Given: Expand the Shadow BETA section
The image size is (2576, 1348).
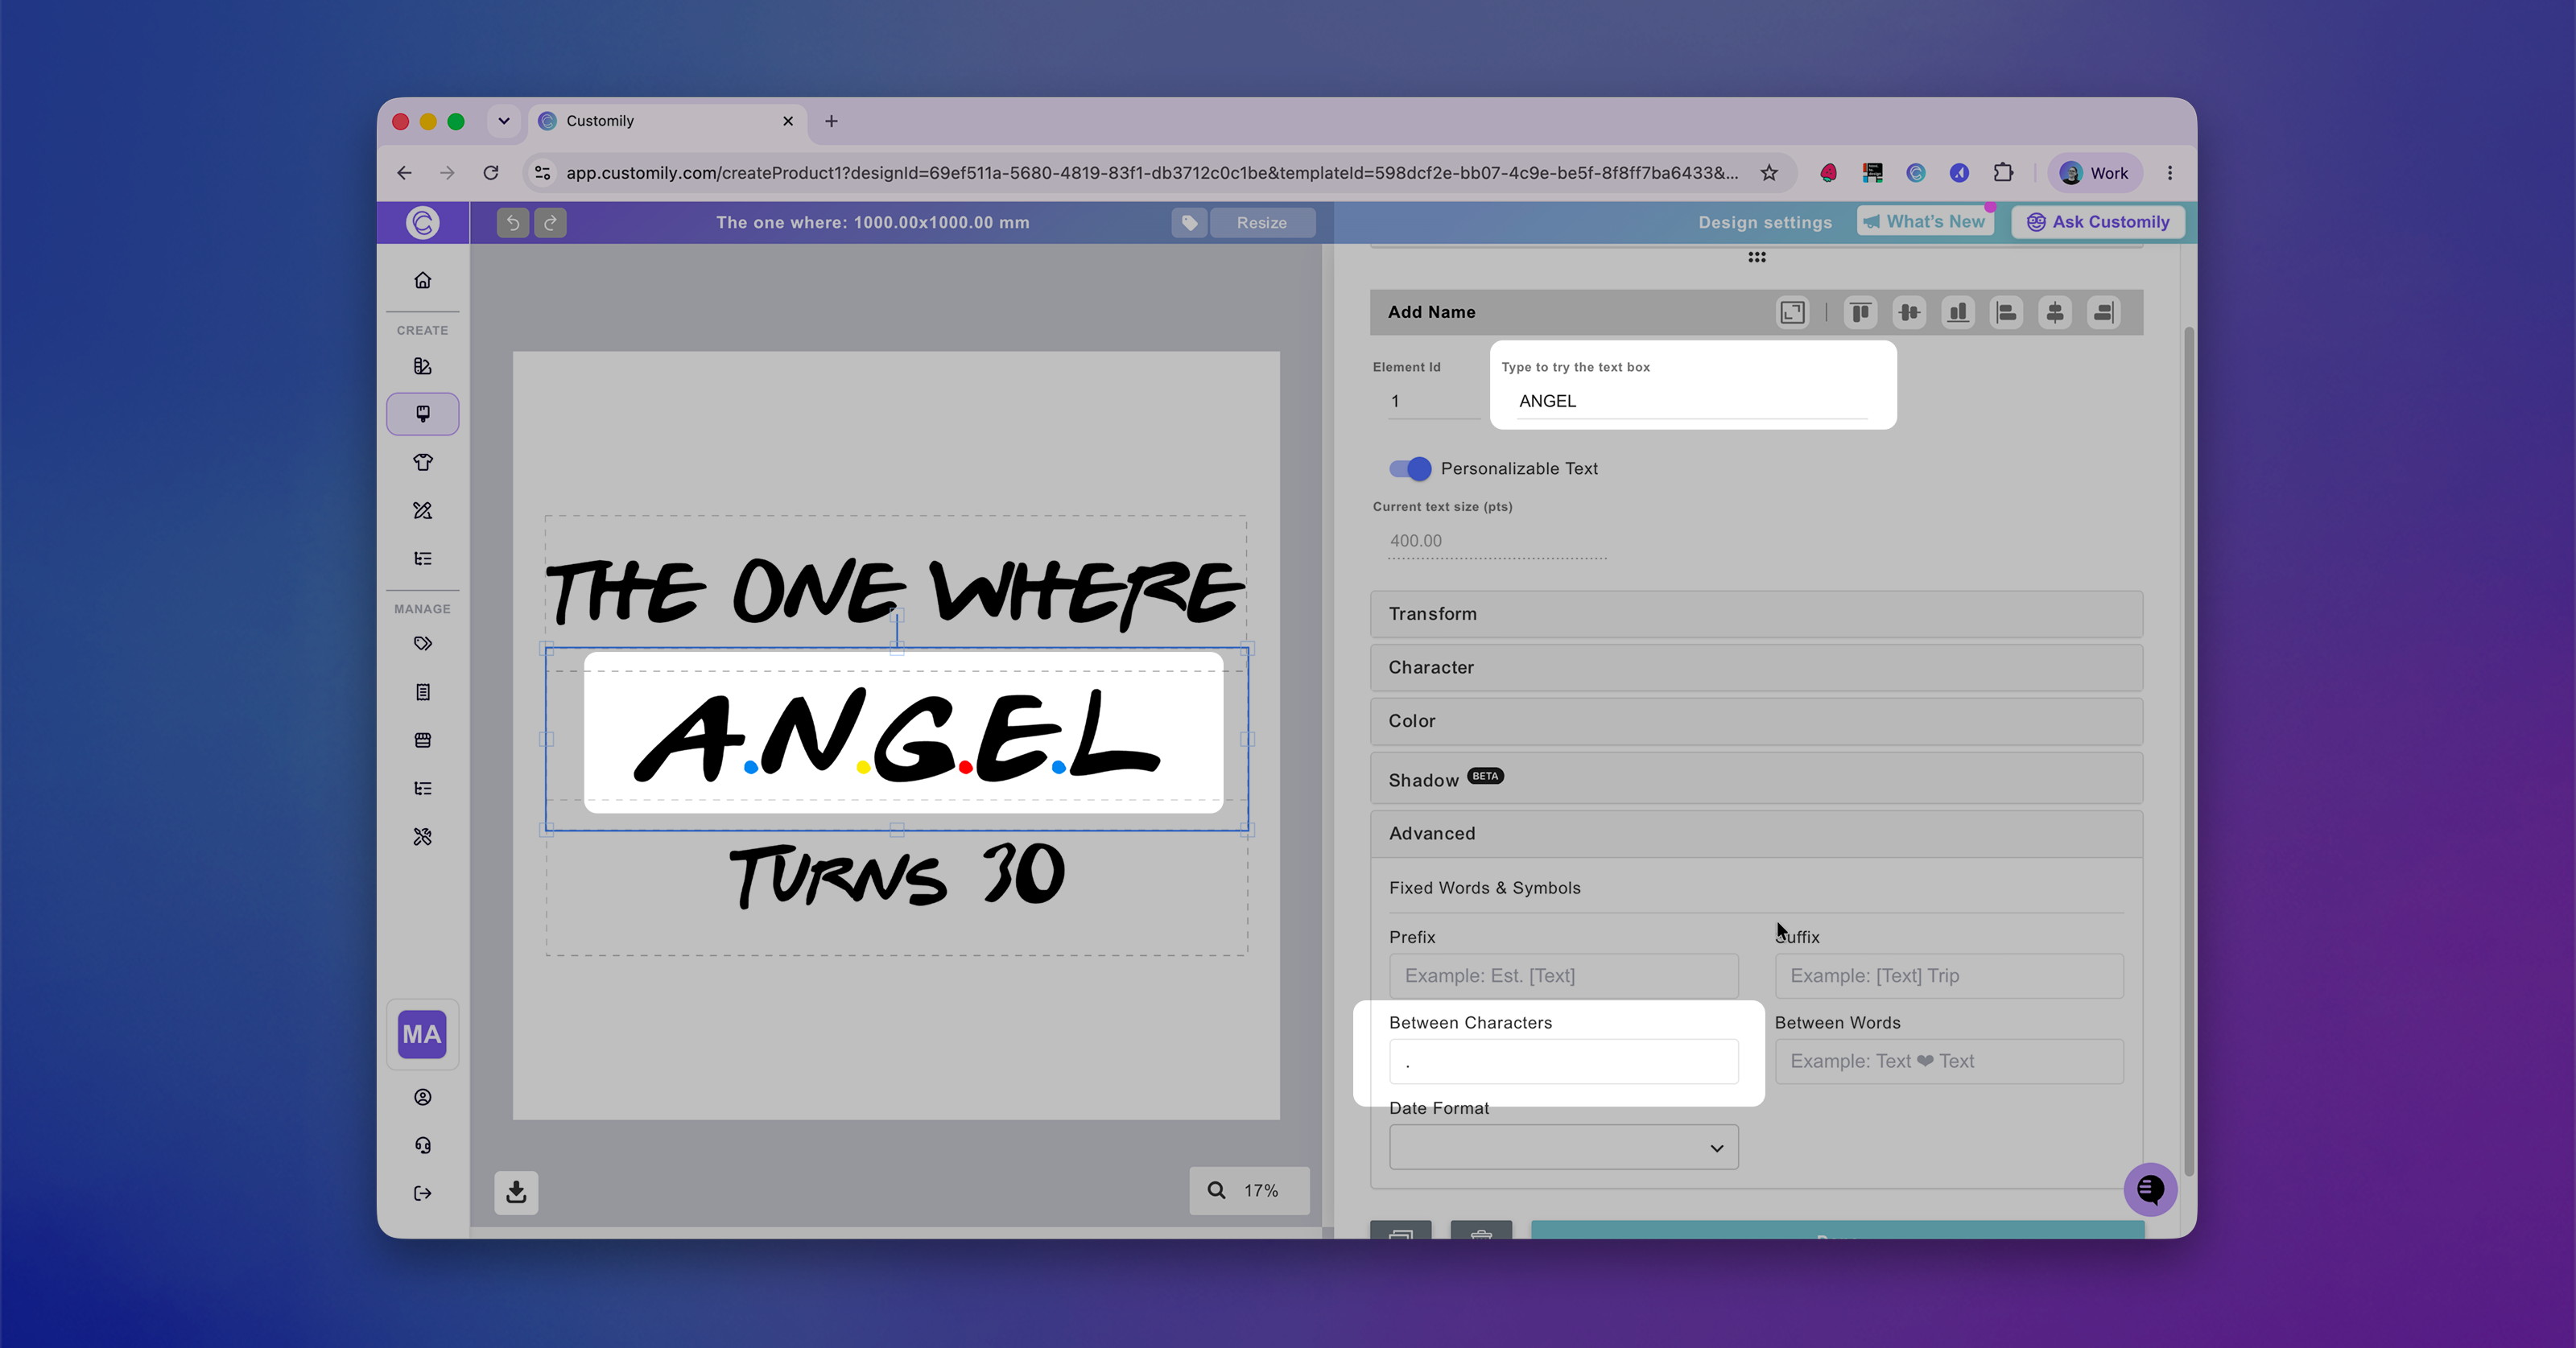Looking at the screenshot, I should coord(1756,779).
